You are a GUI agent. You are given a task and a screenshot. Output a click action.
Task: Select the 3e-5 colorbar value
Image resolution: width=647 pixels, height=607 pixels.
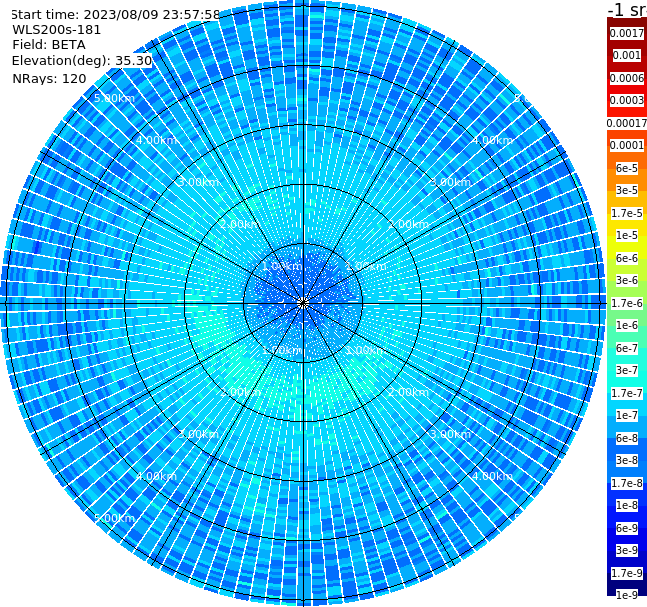tap(627, 190)
